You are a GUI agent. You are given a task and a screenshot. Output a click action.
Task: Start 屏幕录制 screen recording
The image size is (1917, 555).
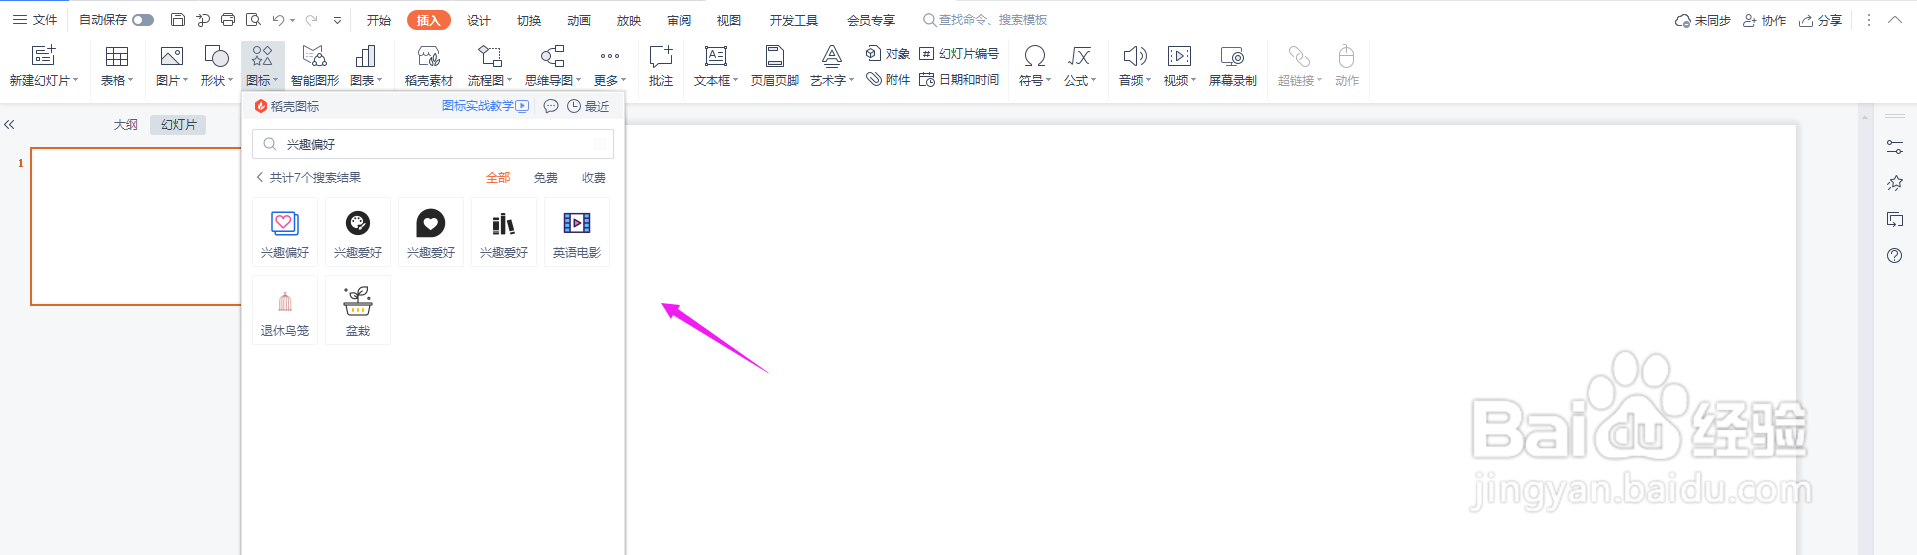click(1232, 66)
